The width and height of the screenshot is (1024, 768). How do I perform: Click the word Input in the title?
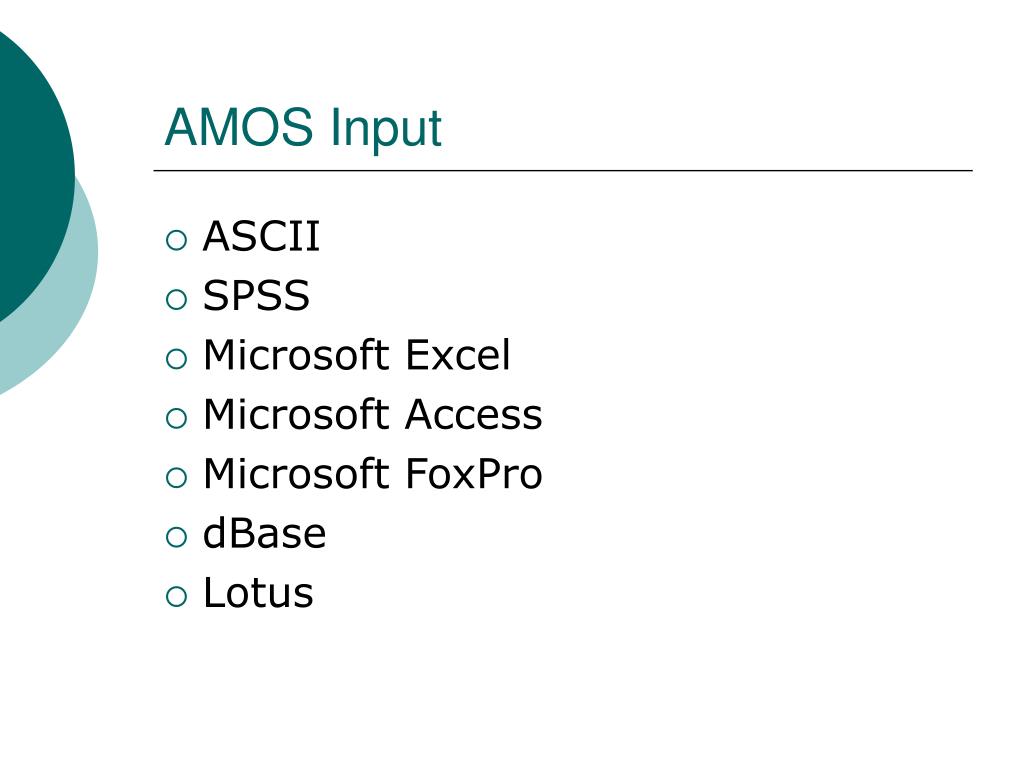pos(386,131)
